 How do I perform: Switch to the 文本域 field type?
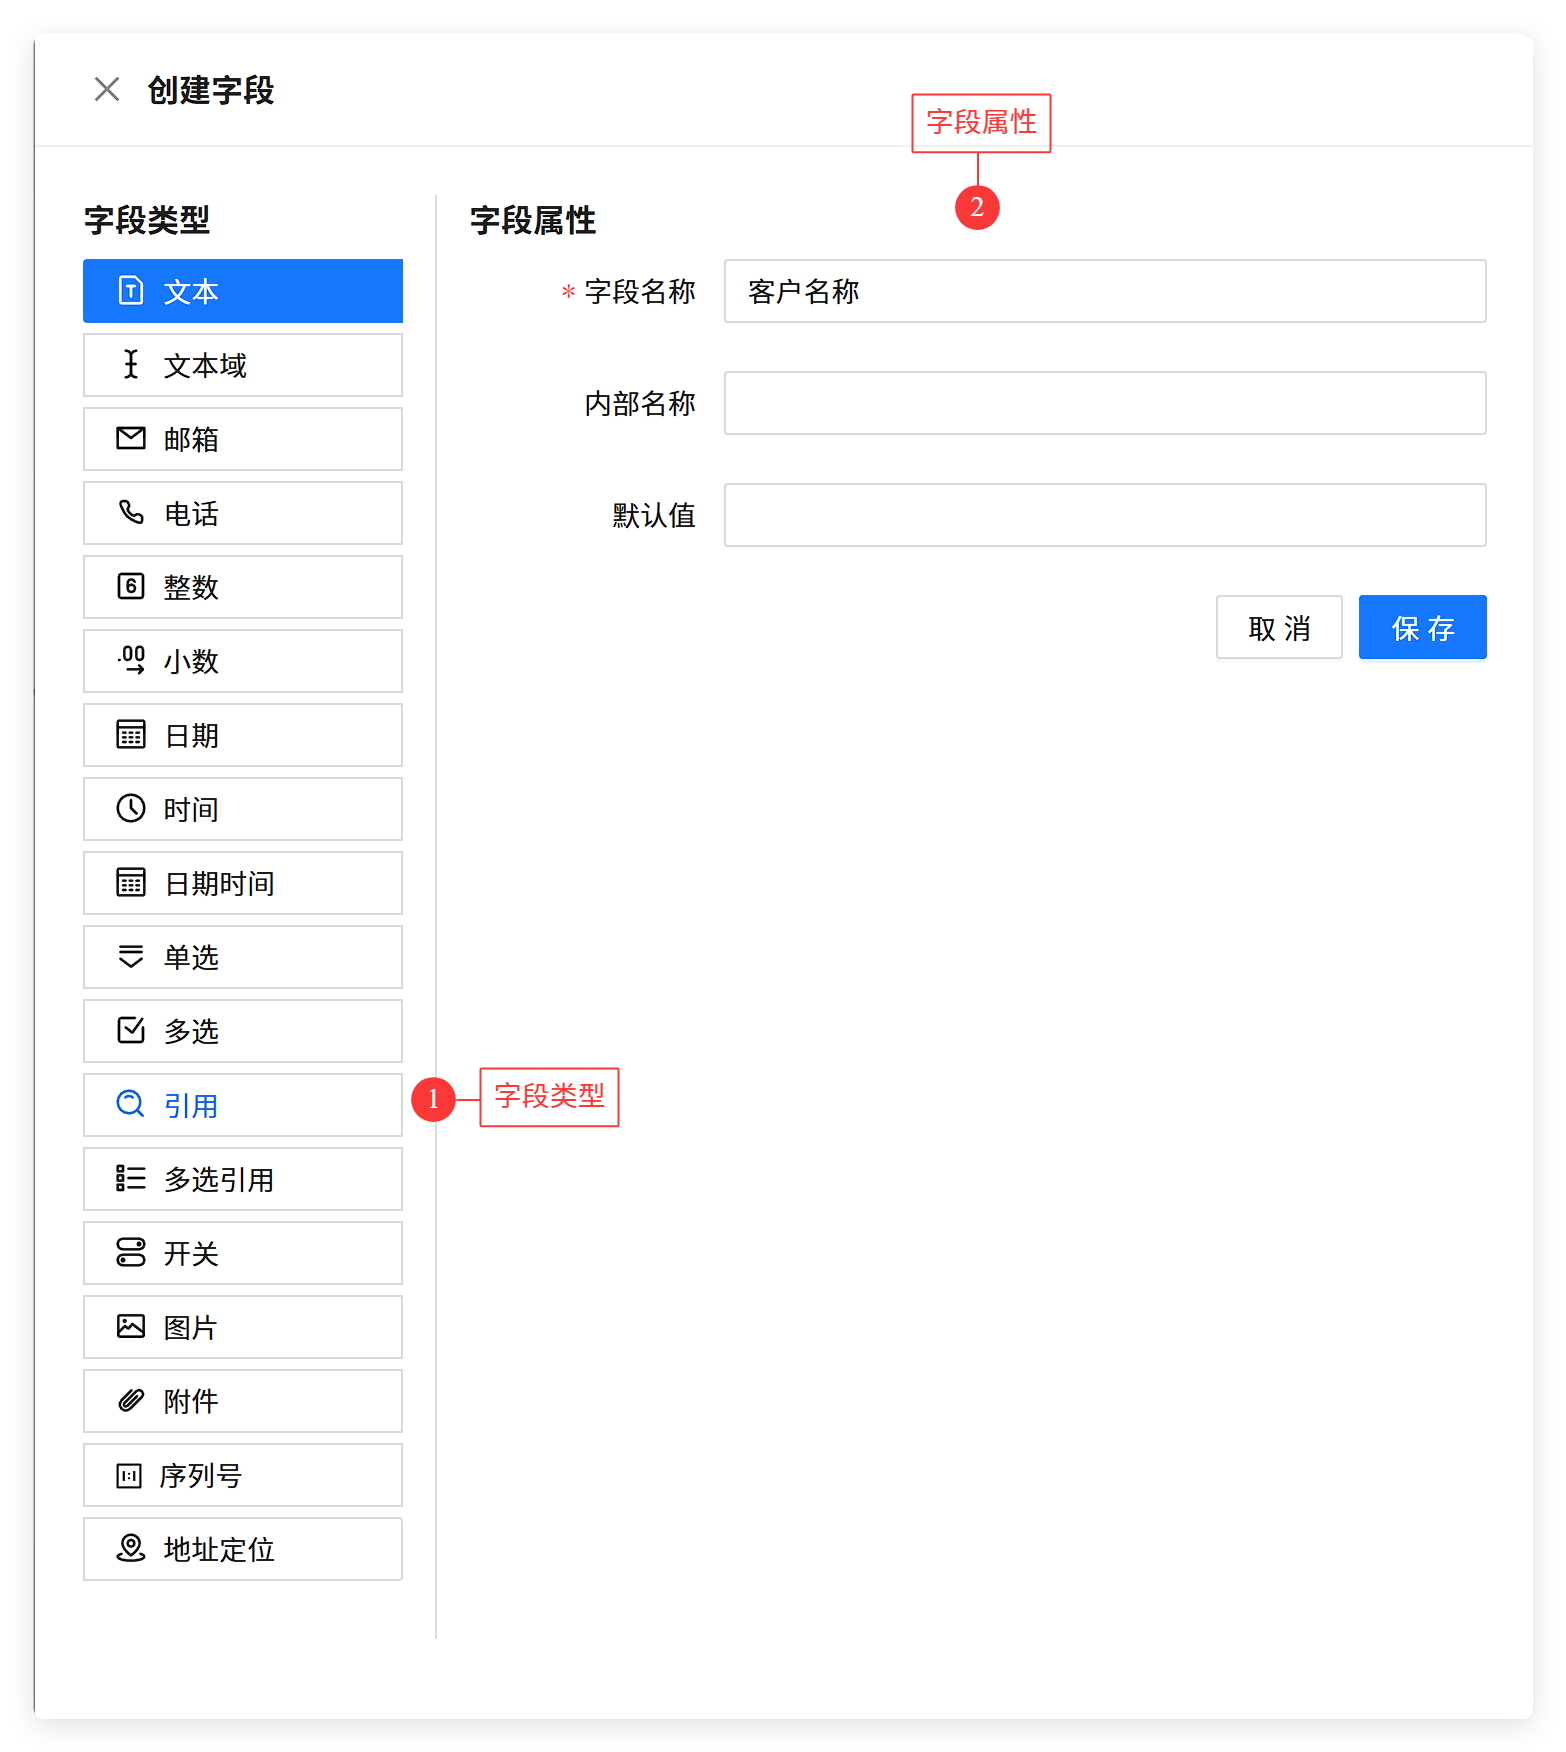pos(243,365)
